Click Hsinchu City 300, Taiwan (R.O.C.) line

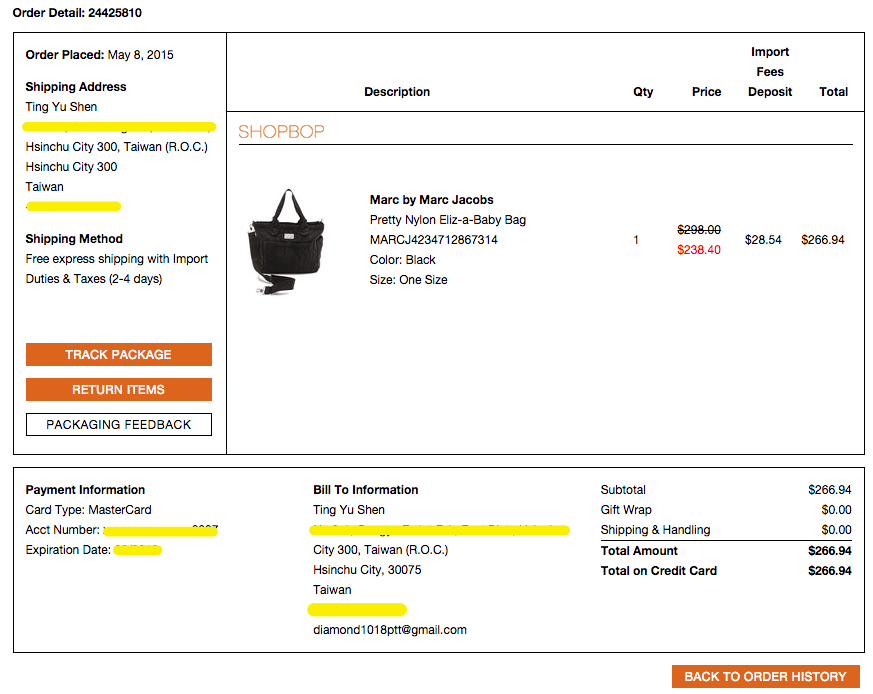(116, 147)
